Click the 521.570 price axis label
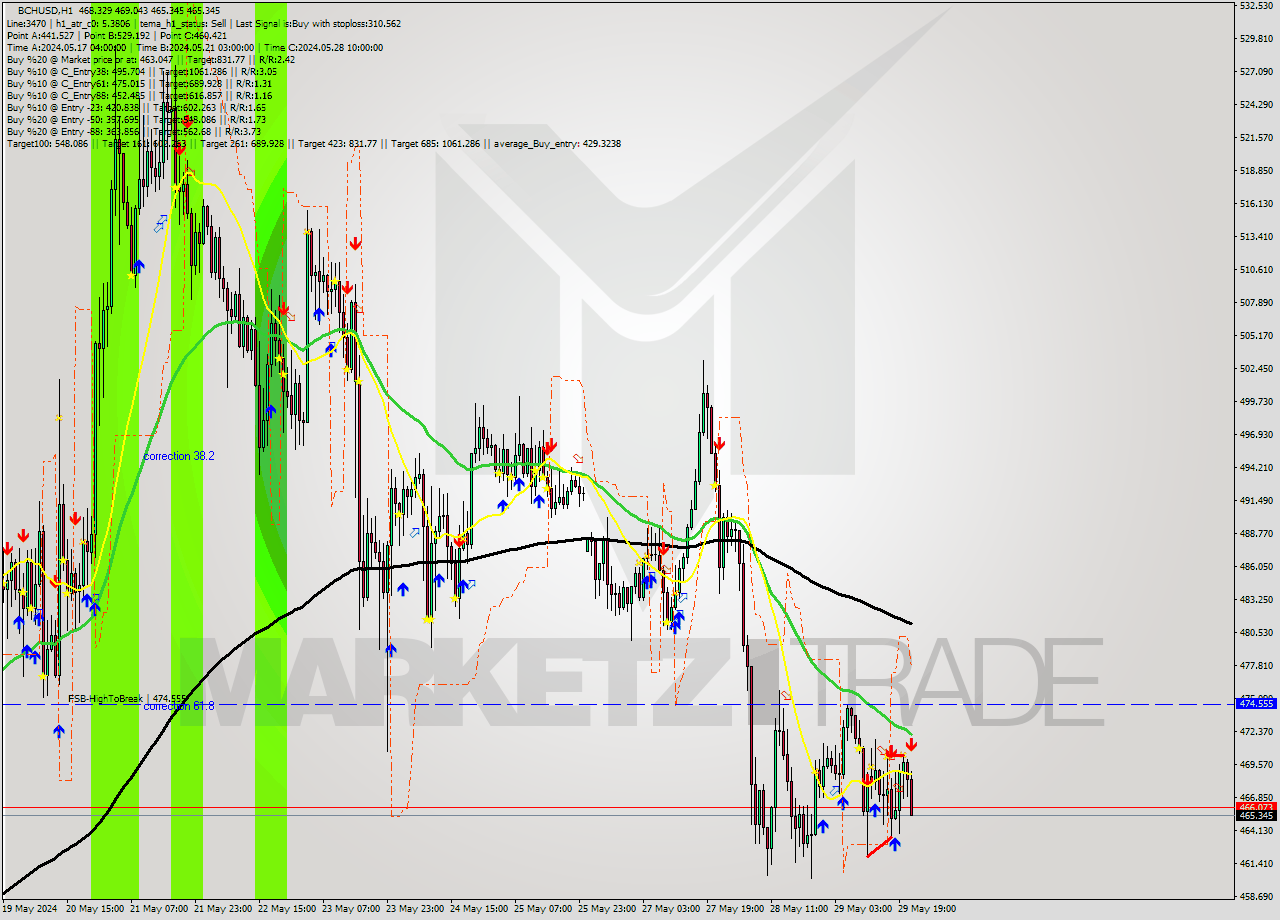This screenshot has width=1280, height=920. [1256, 137]
